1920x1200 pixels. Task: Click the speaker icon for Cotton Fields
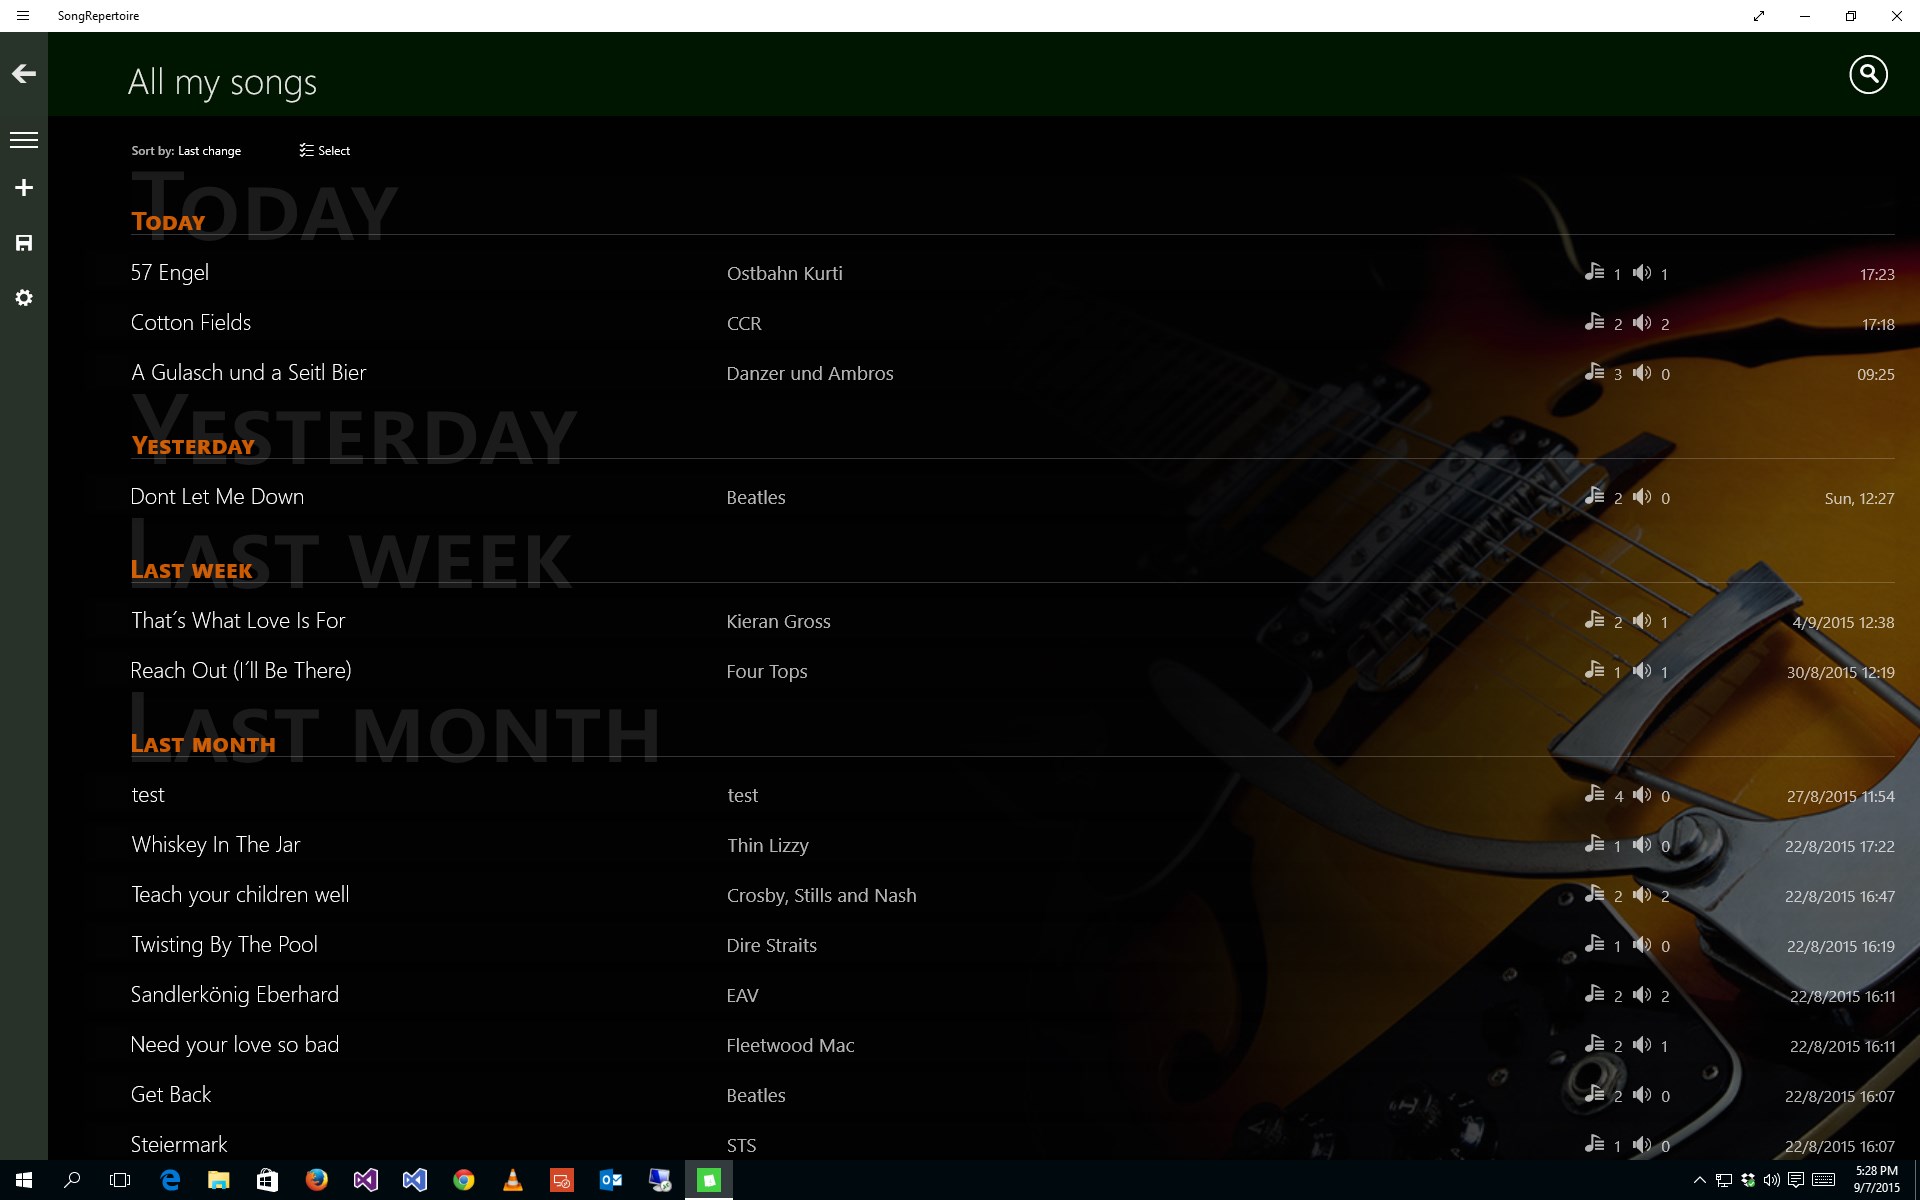coord(1642,322)
